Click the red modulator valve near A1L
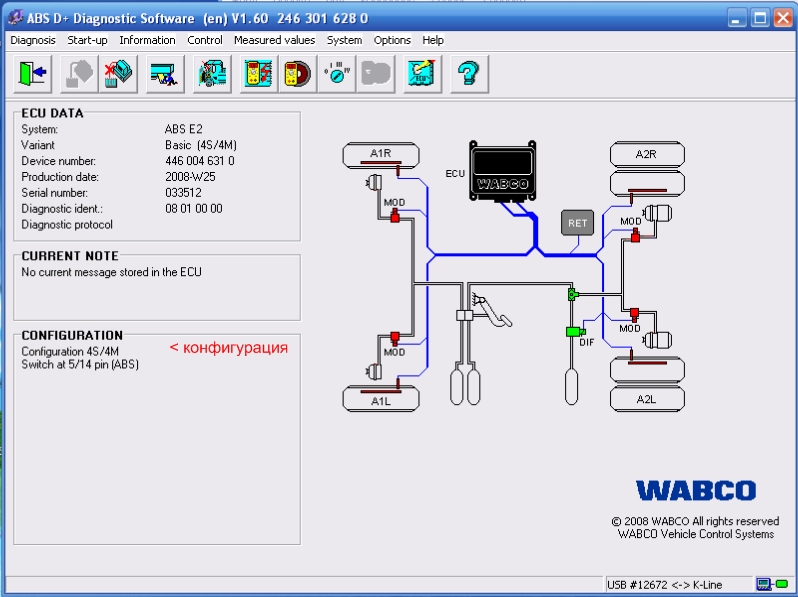Viewport: 798px width, 597px height. (x=395, y=338)
